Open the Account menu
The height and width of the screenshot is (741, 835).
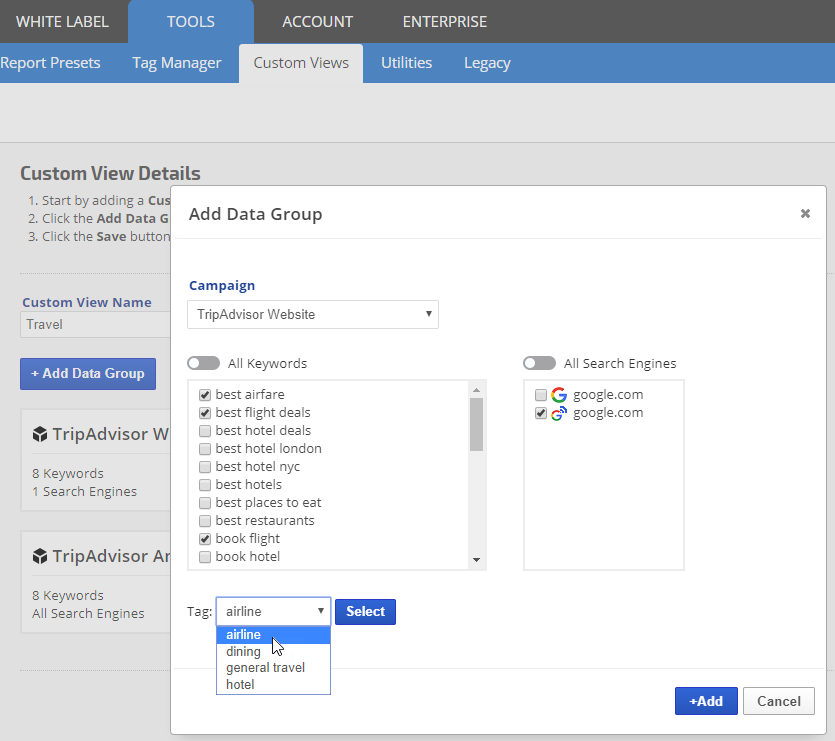[x=317, y=21]
